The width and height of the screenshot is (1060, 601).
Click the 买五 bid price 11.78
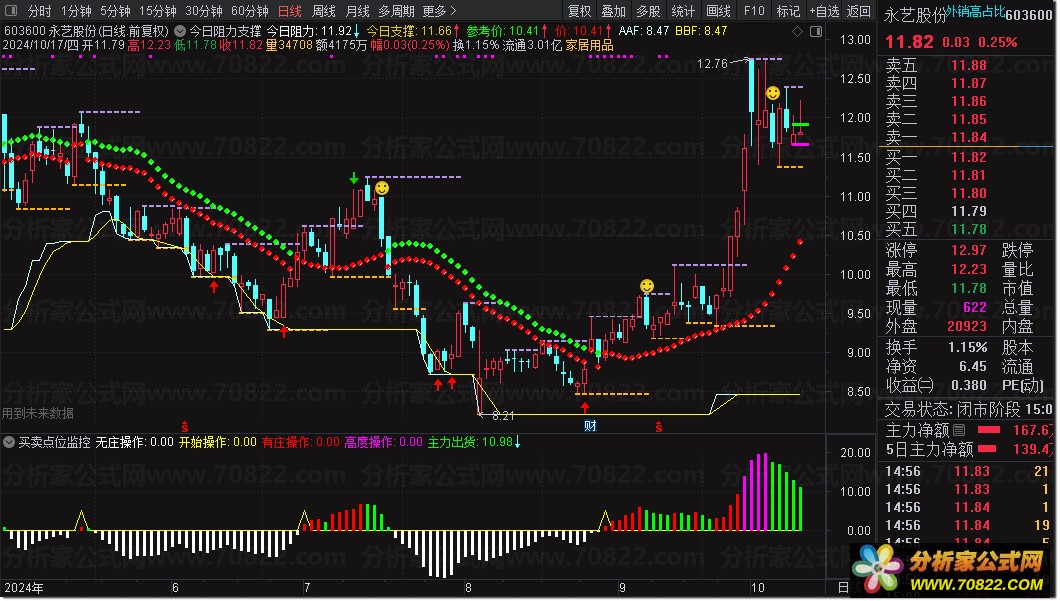tap(969, 229)
